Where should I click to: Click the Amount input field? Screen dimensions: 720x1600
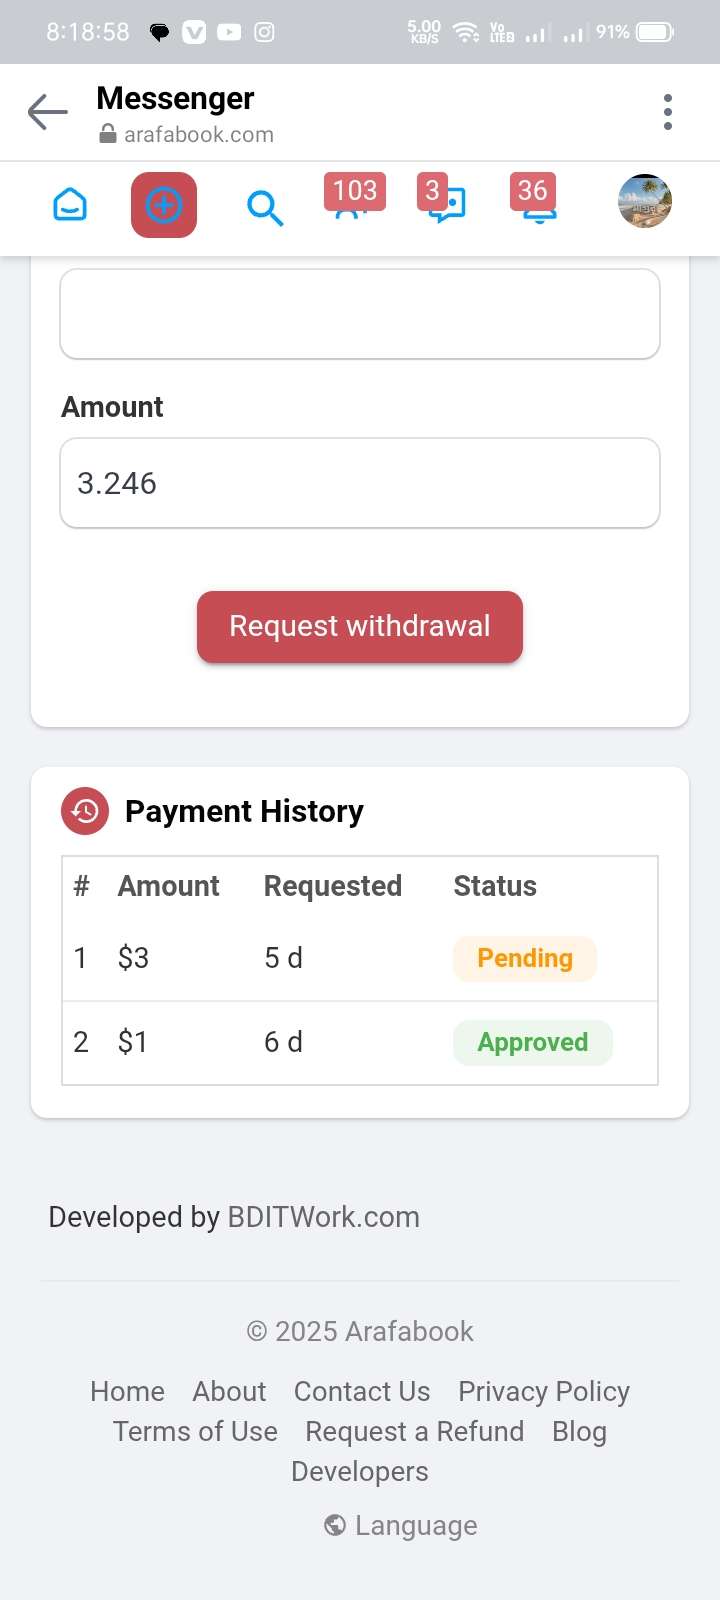(360, 483)
